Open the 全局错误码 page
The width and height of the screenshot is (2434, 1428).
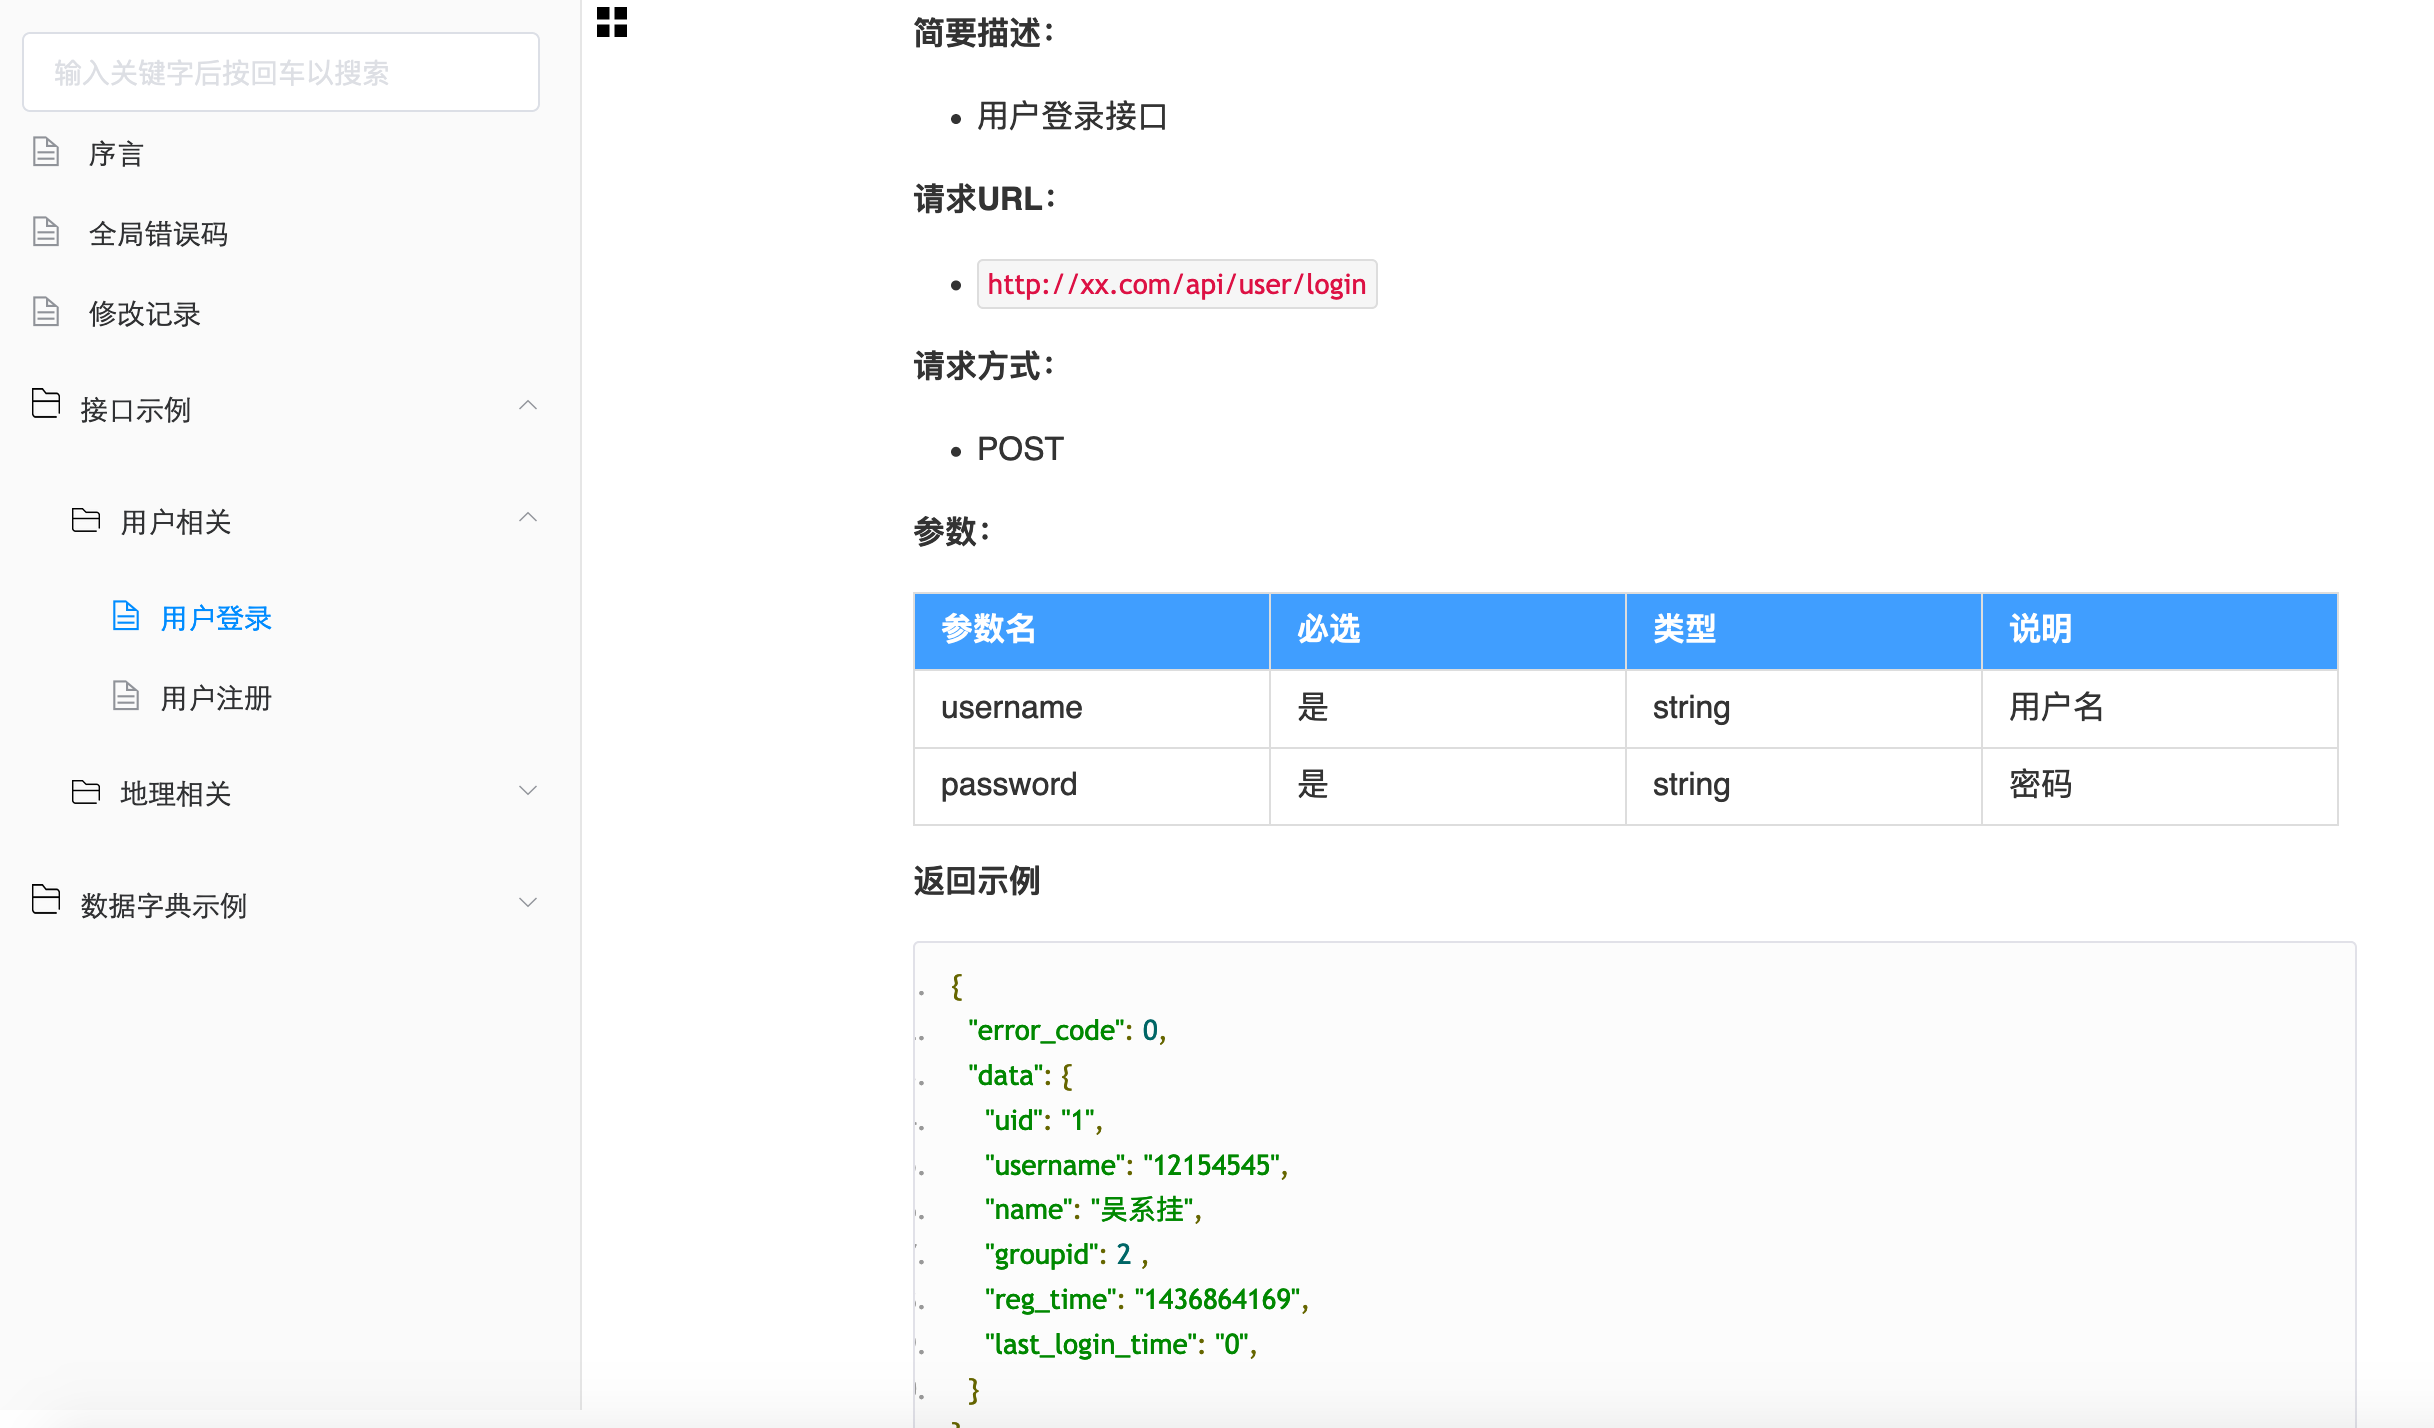pos(158,234)
